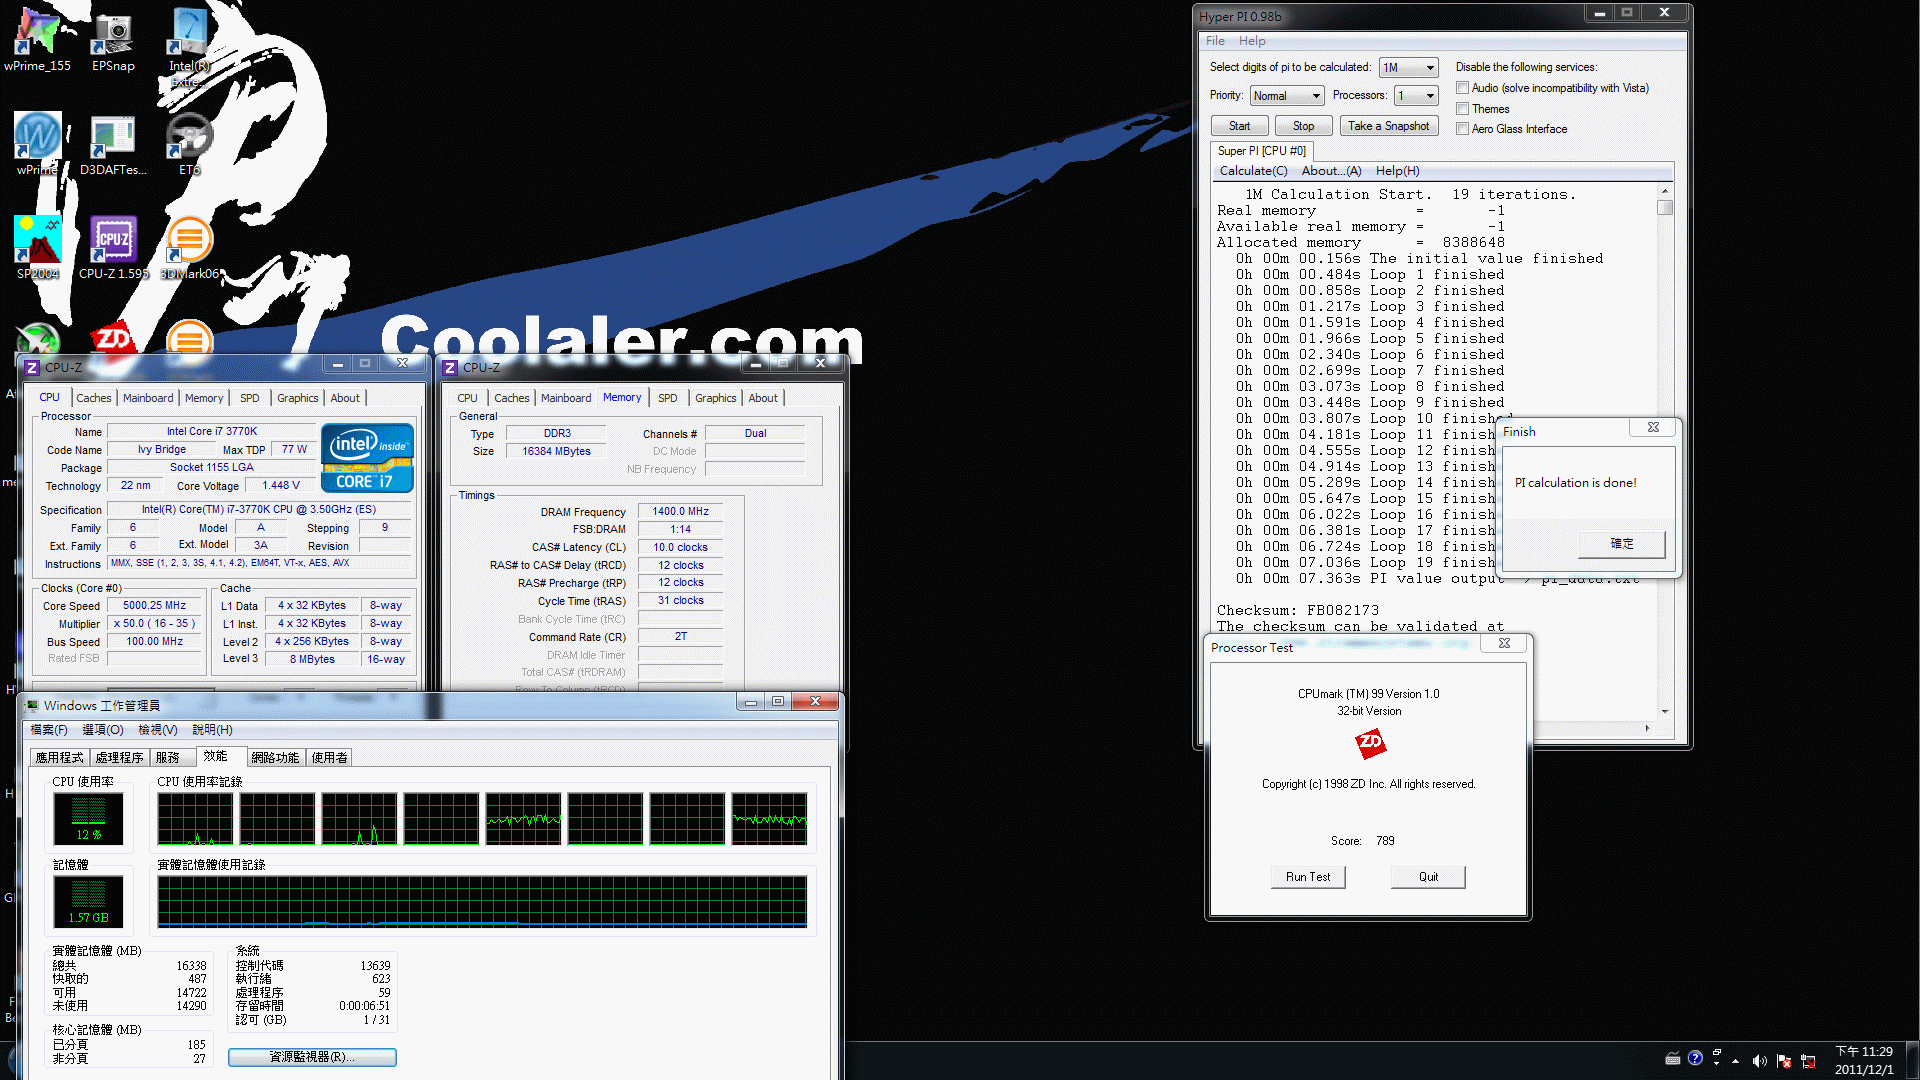Click Take a Snapshot button
This screenshot has height=1080, width=1920.
1388,126
